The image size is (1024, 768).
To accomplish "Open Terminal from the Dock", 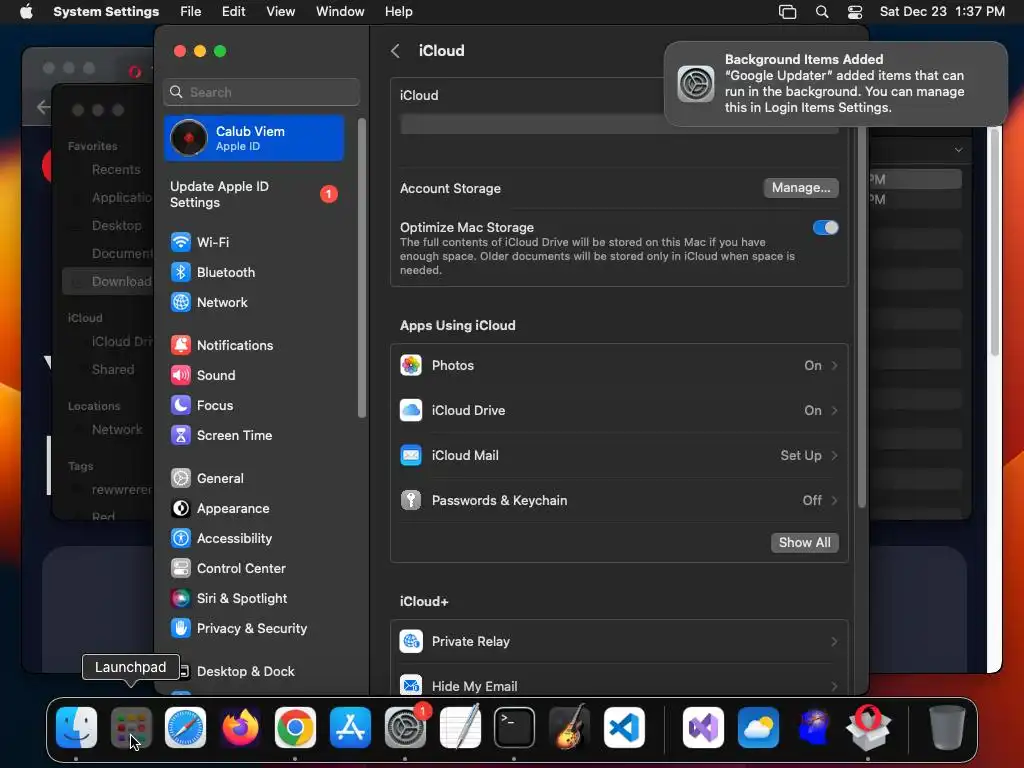I will 515,727.
